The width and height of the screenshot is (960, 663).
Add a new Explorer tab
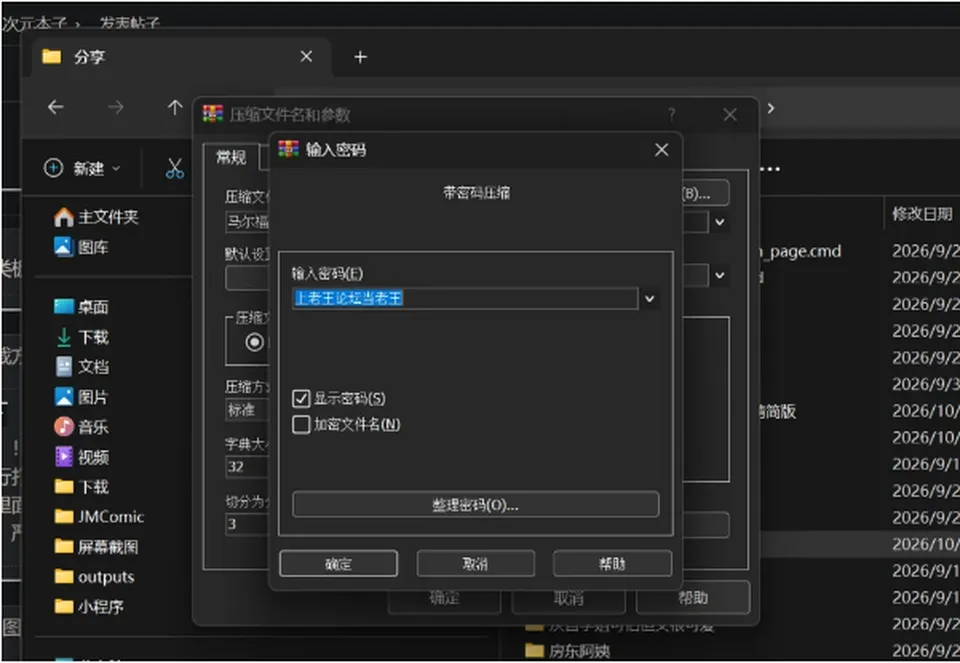coord(361,57)
